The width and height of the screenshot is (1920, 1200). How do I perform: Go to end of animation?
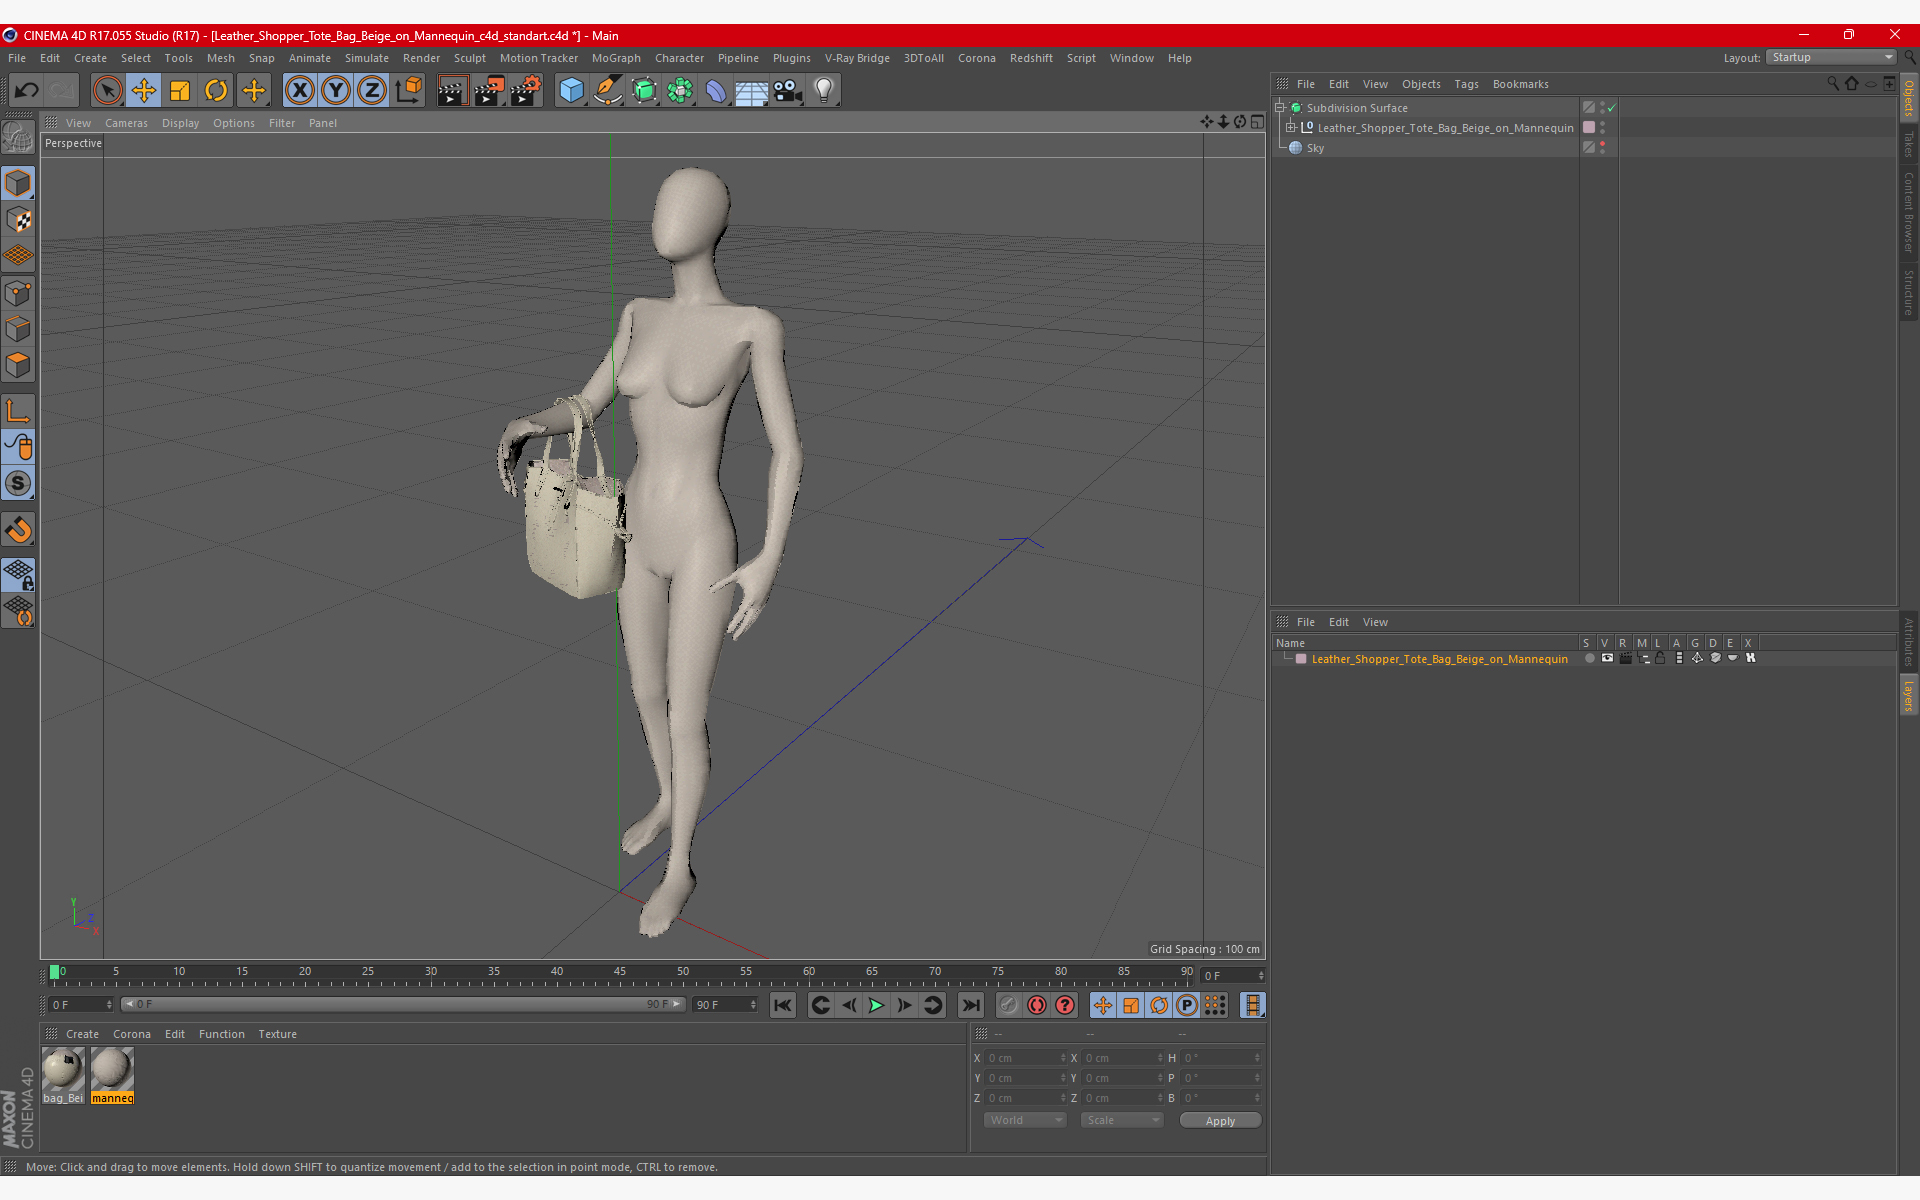[970, 1005]
